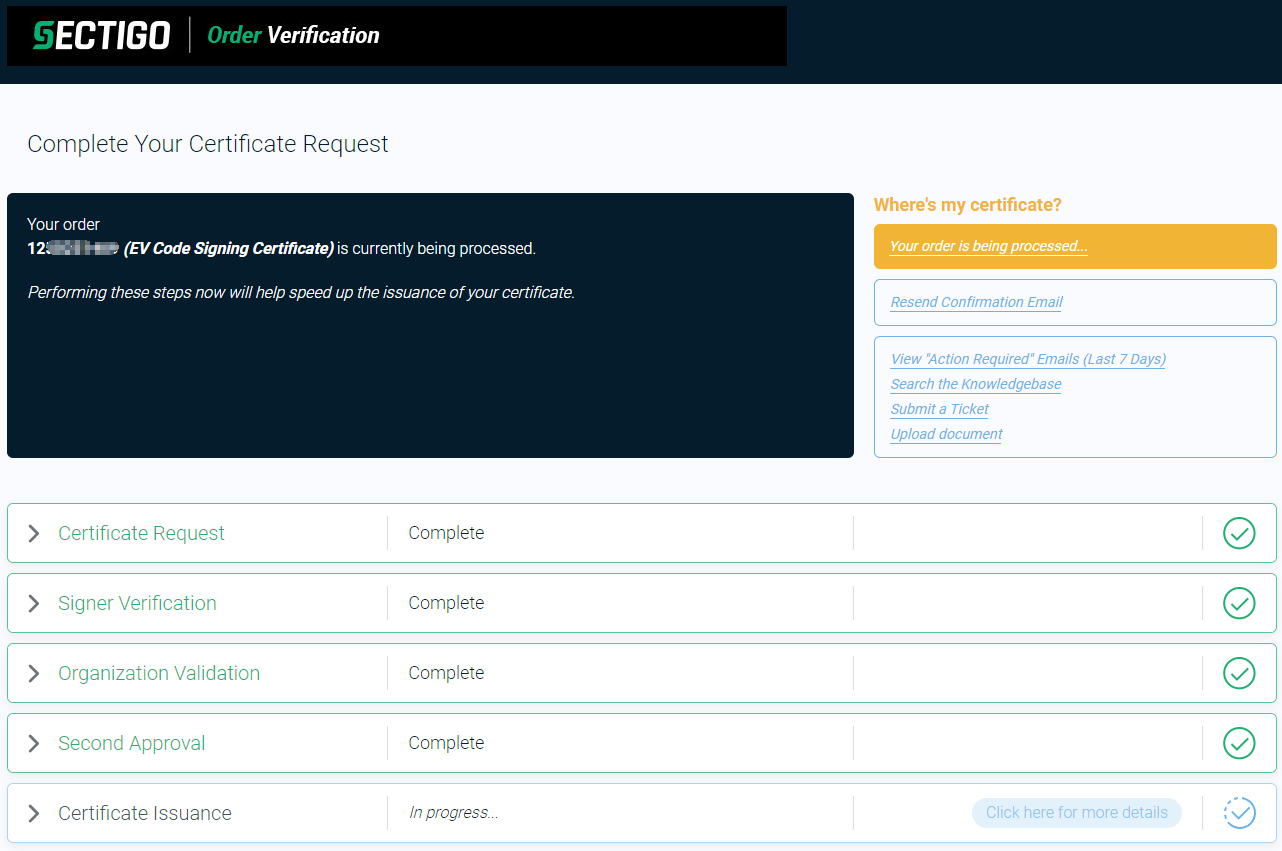Expand the Organization Validation chevron
1282x851 pixels.
pos(34,673)
